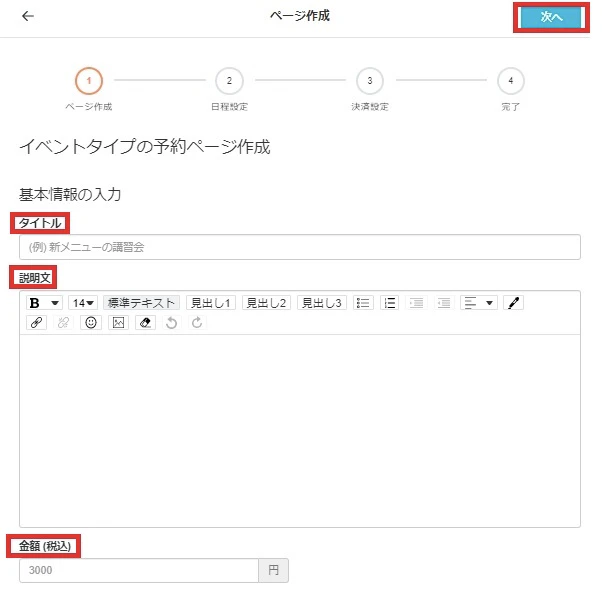The image size is (602, 599).
Task: Open the emoji picker
Action: tap(91, 323)
